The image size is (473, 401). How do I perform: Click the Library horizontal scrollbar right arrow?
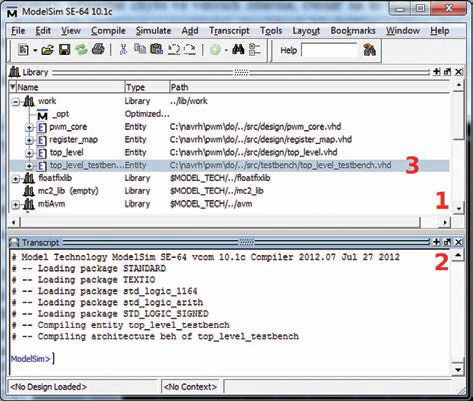(445, 222)
